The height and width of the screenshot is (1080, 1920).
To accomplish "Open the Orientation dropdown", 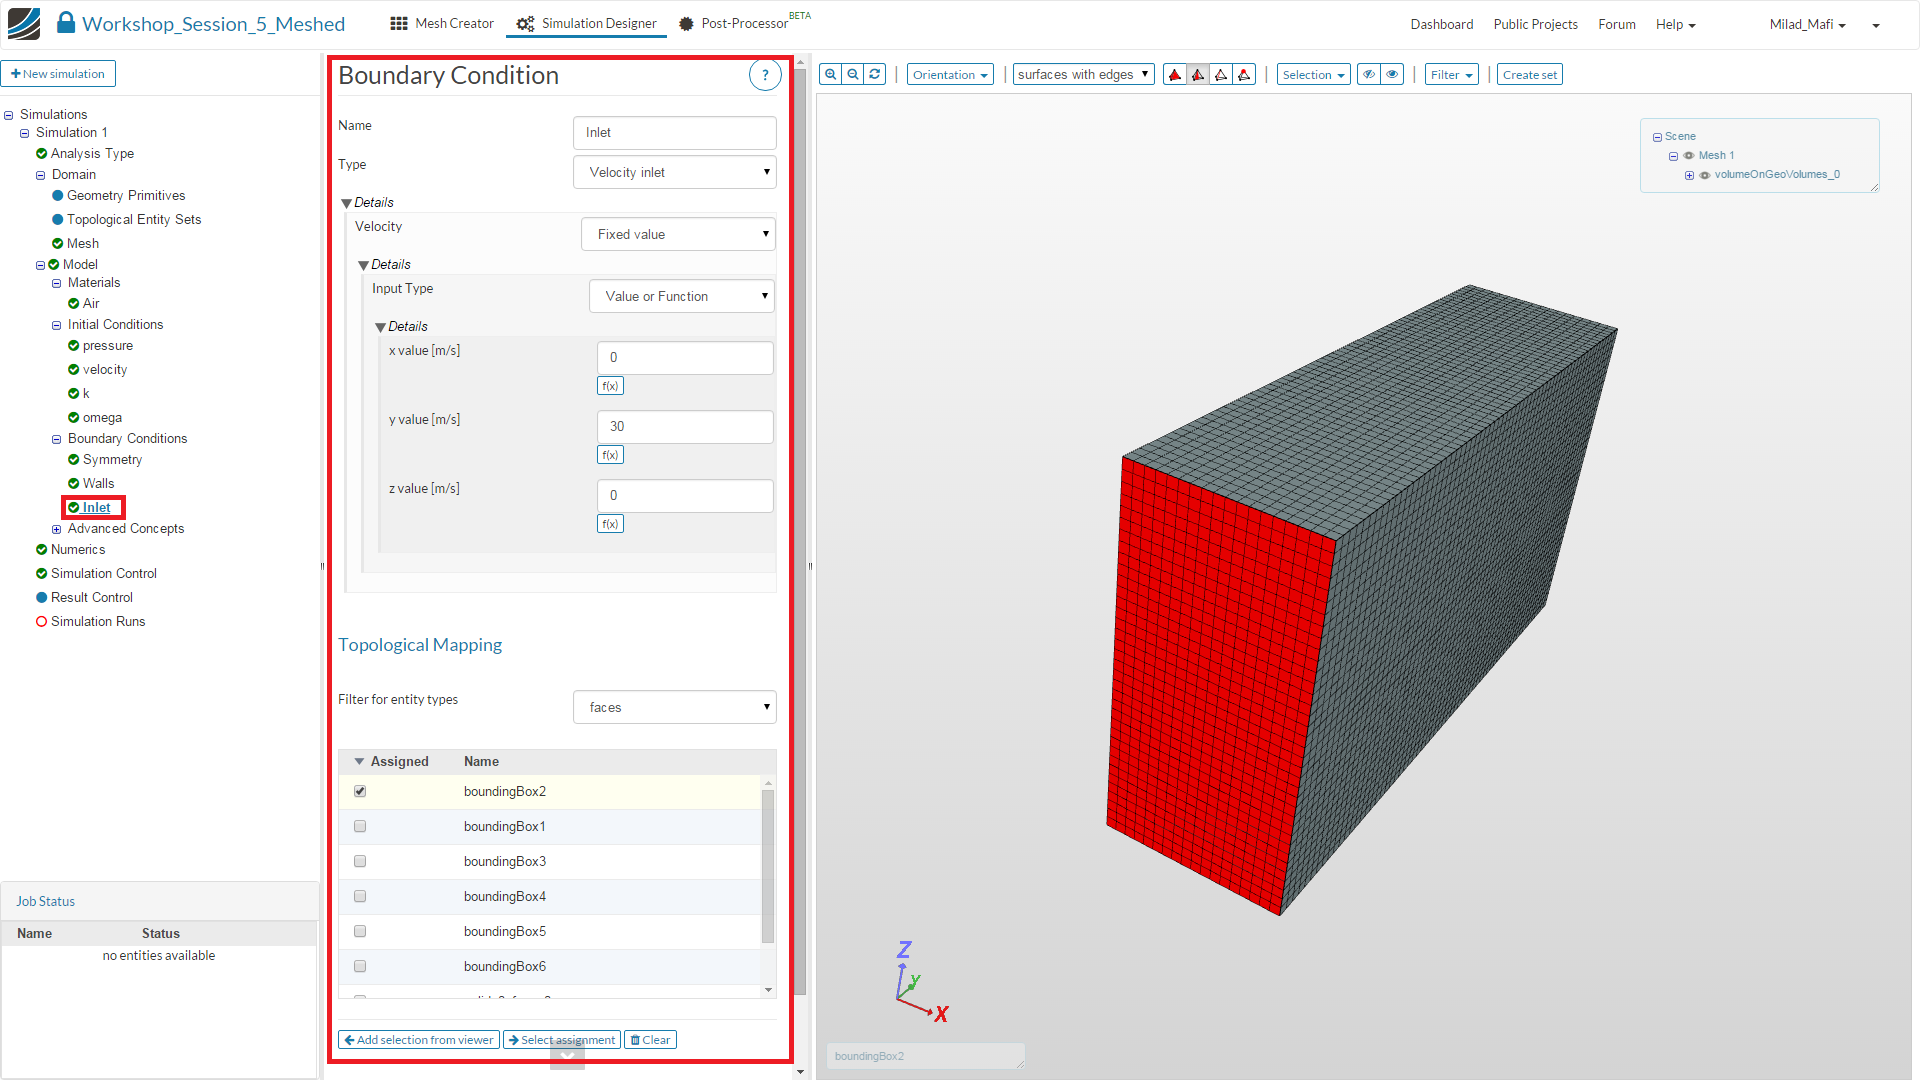I will pyautogui.click(x=949, y=75).
